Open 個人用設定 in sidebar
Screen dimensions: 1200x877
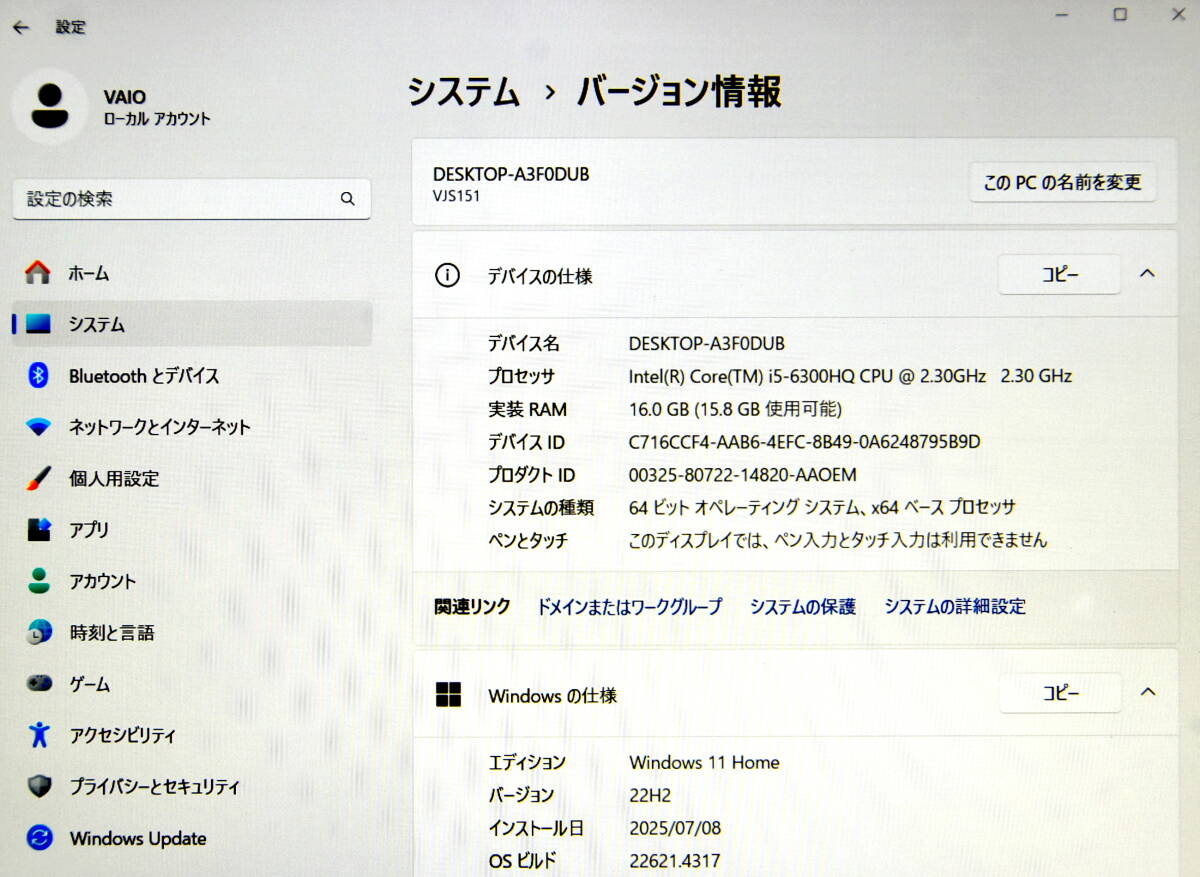click(x=192, y=479)
